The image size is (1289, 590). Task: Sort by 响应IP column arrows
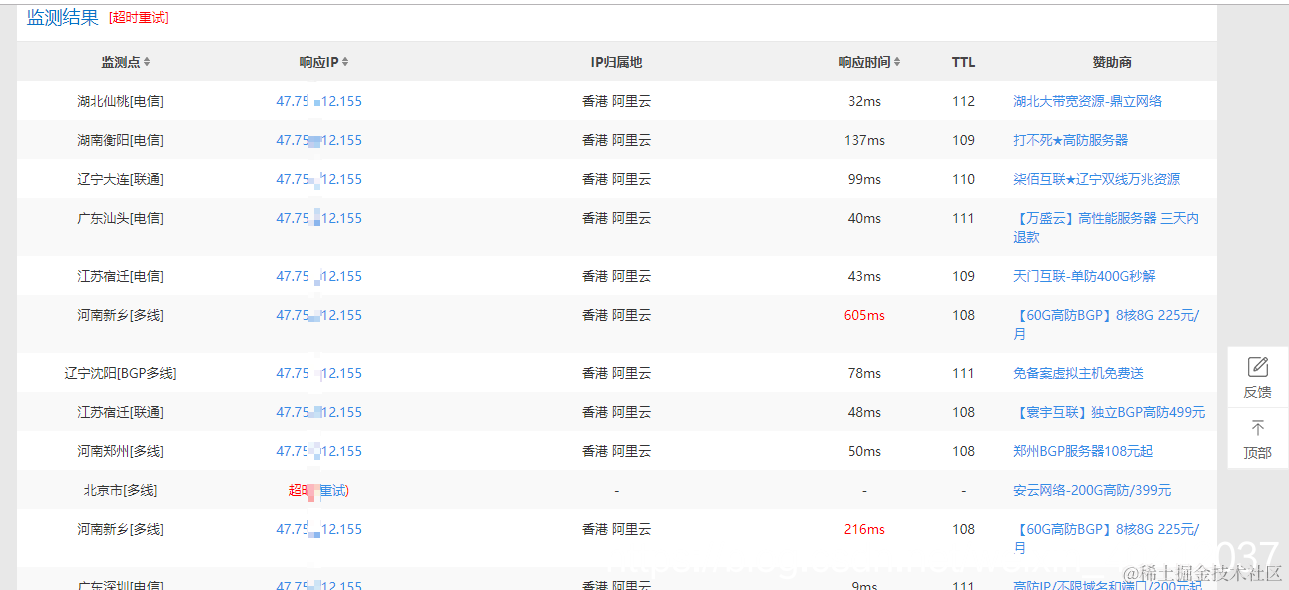pyautogui.click(x=345, y=62)
